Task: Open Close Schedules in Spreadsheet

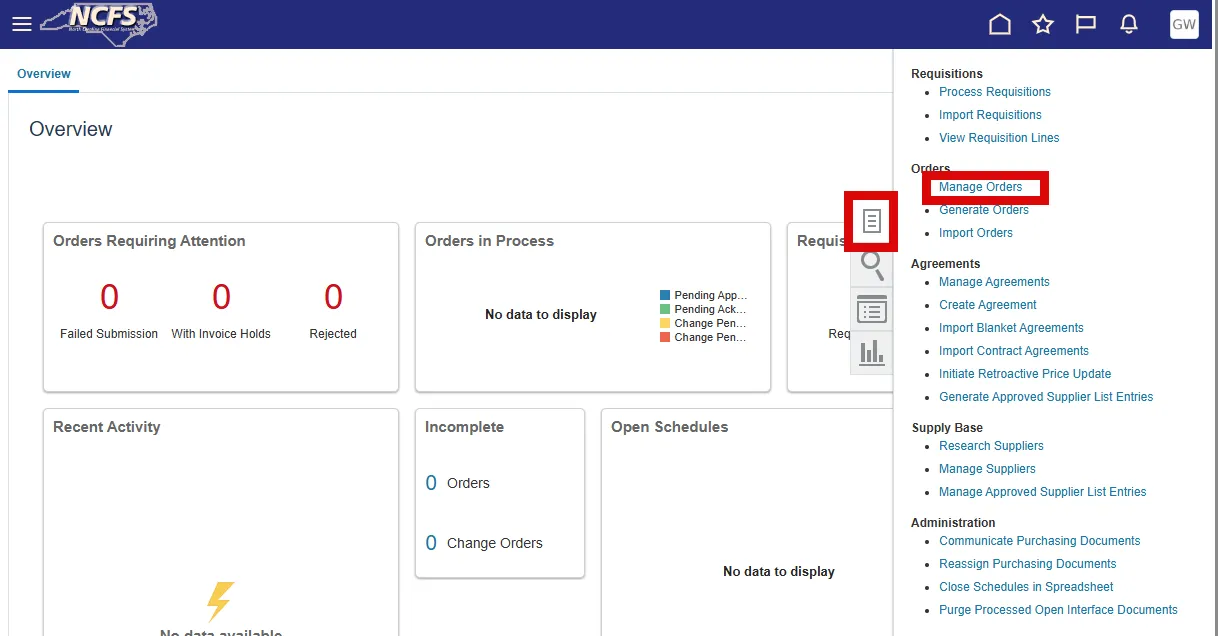Action: pos(1026,587)
